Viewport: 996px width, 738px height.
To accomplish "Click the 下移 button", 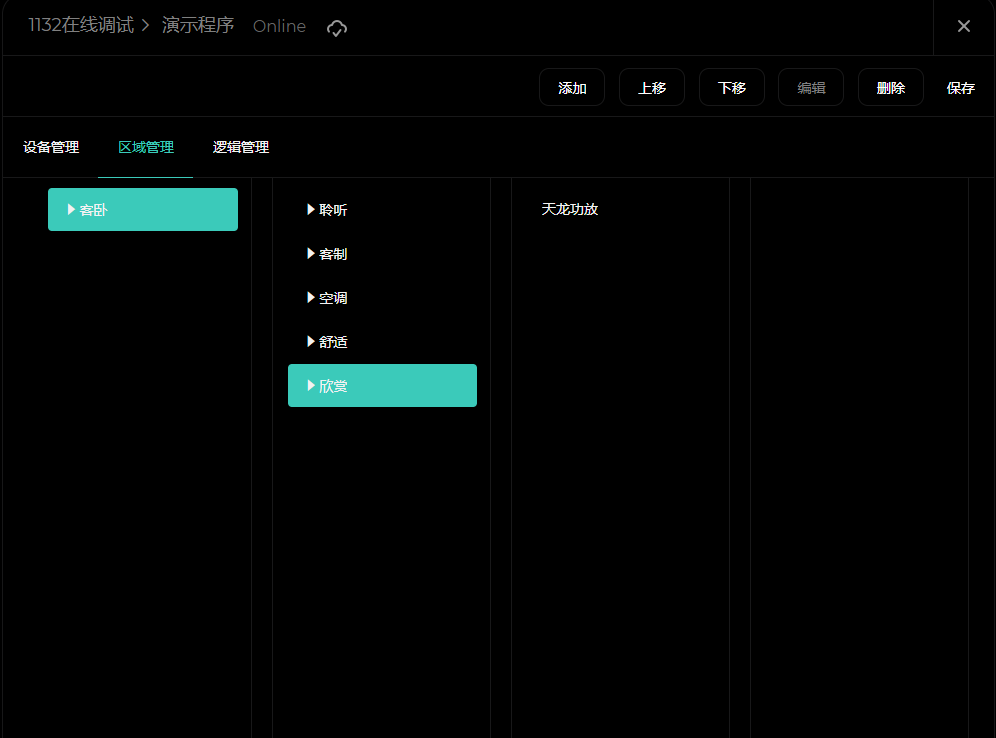I will click(732, 88).
